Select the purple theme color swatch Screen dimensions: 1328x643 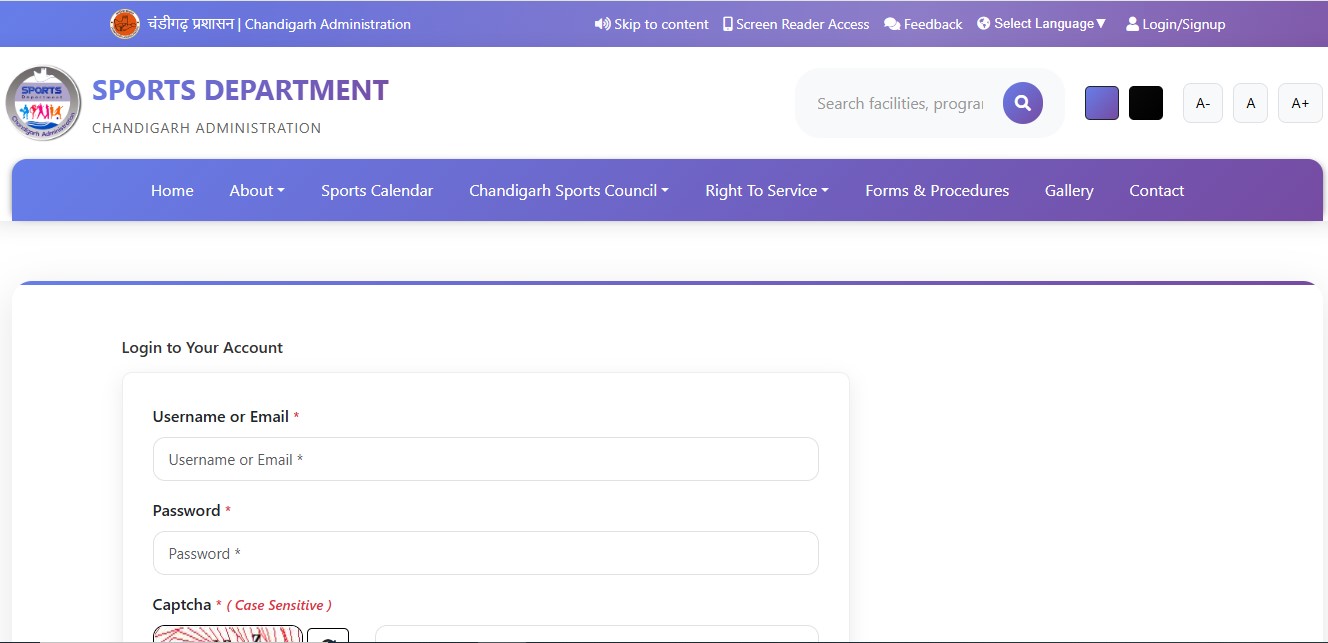[1101, 103]
